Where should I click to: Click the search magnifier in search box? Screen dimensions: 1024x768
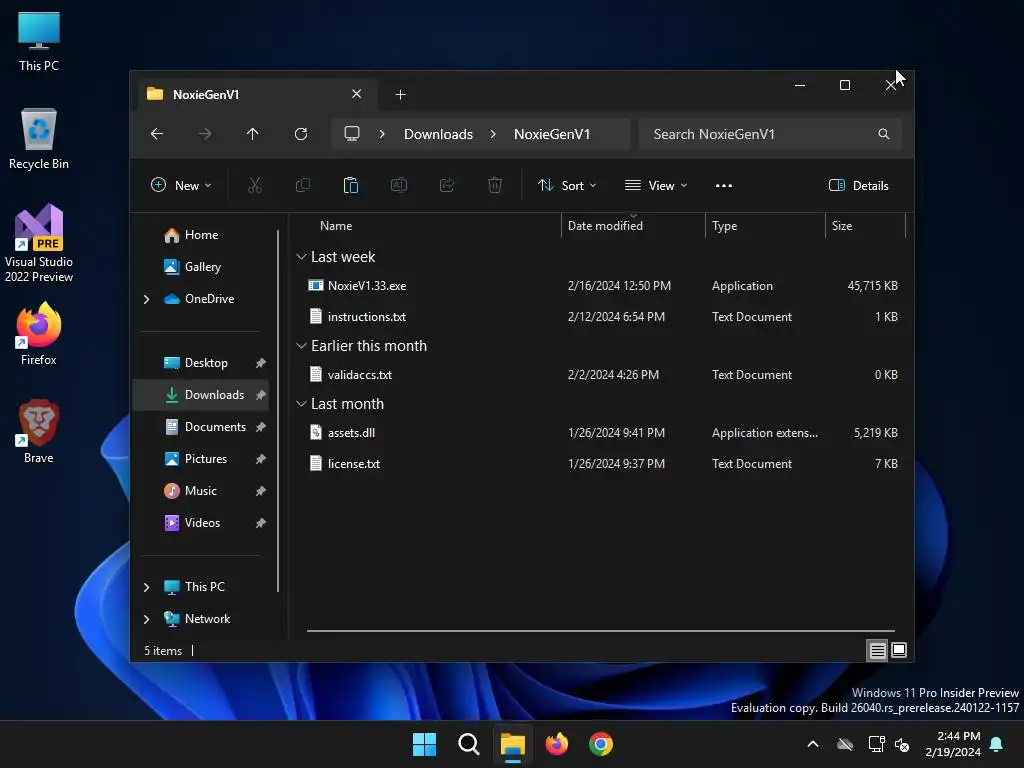point(884,134)
